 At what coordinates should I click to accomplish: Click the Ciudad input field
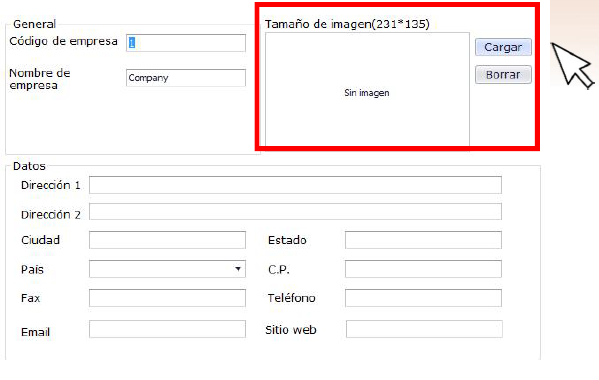pyautogui.click(x=167, y=240)
